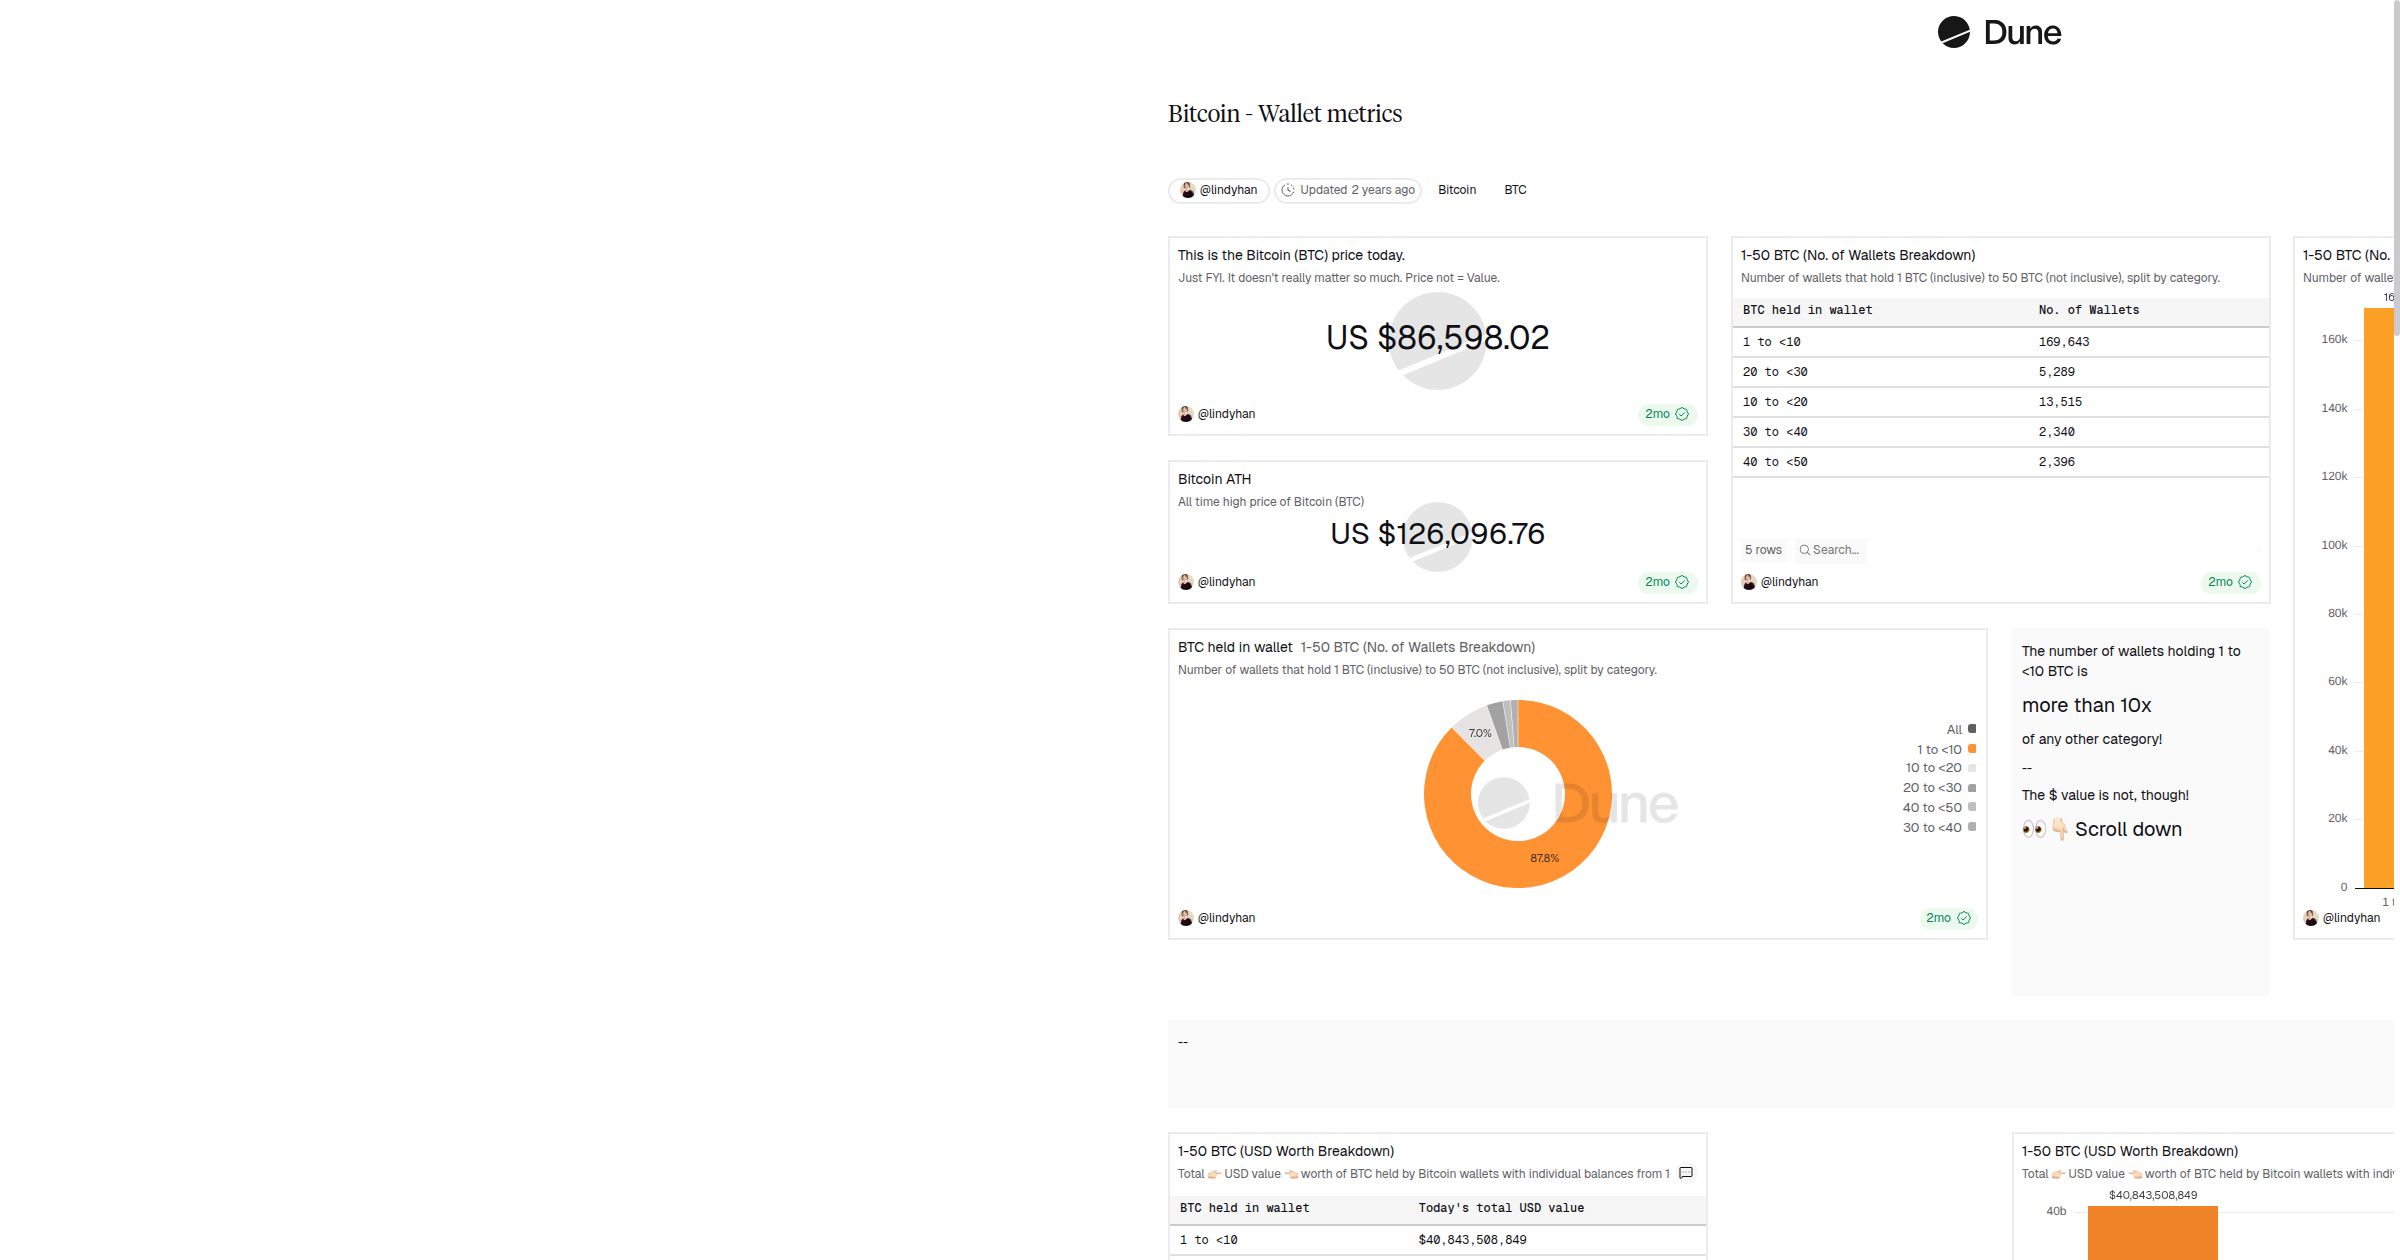Click the 2mo status badge on donut chart card

point(1947,918)
